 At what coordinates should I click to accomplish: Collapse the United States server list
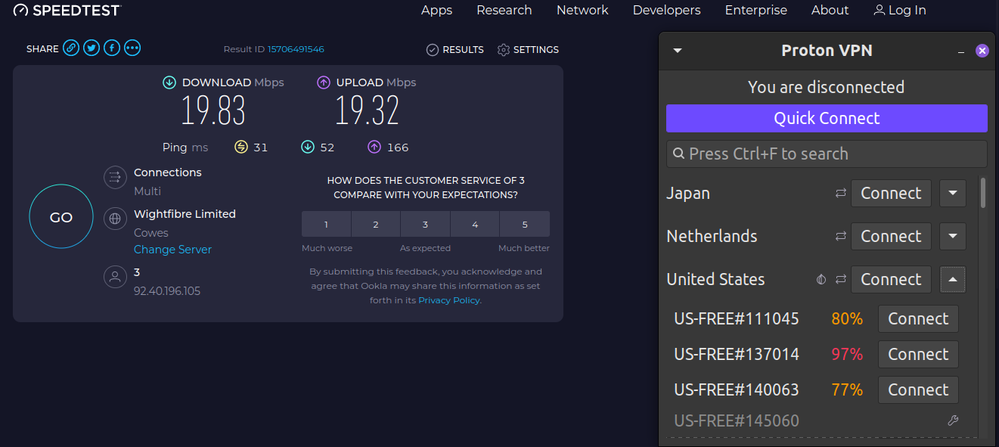pos(954,280)
